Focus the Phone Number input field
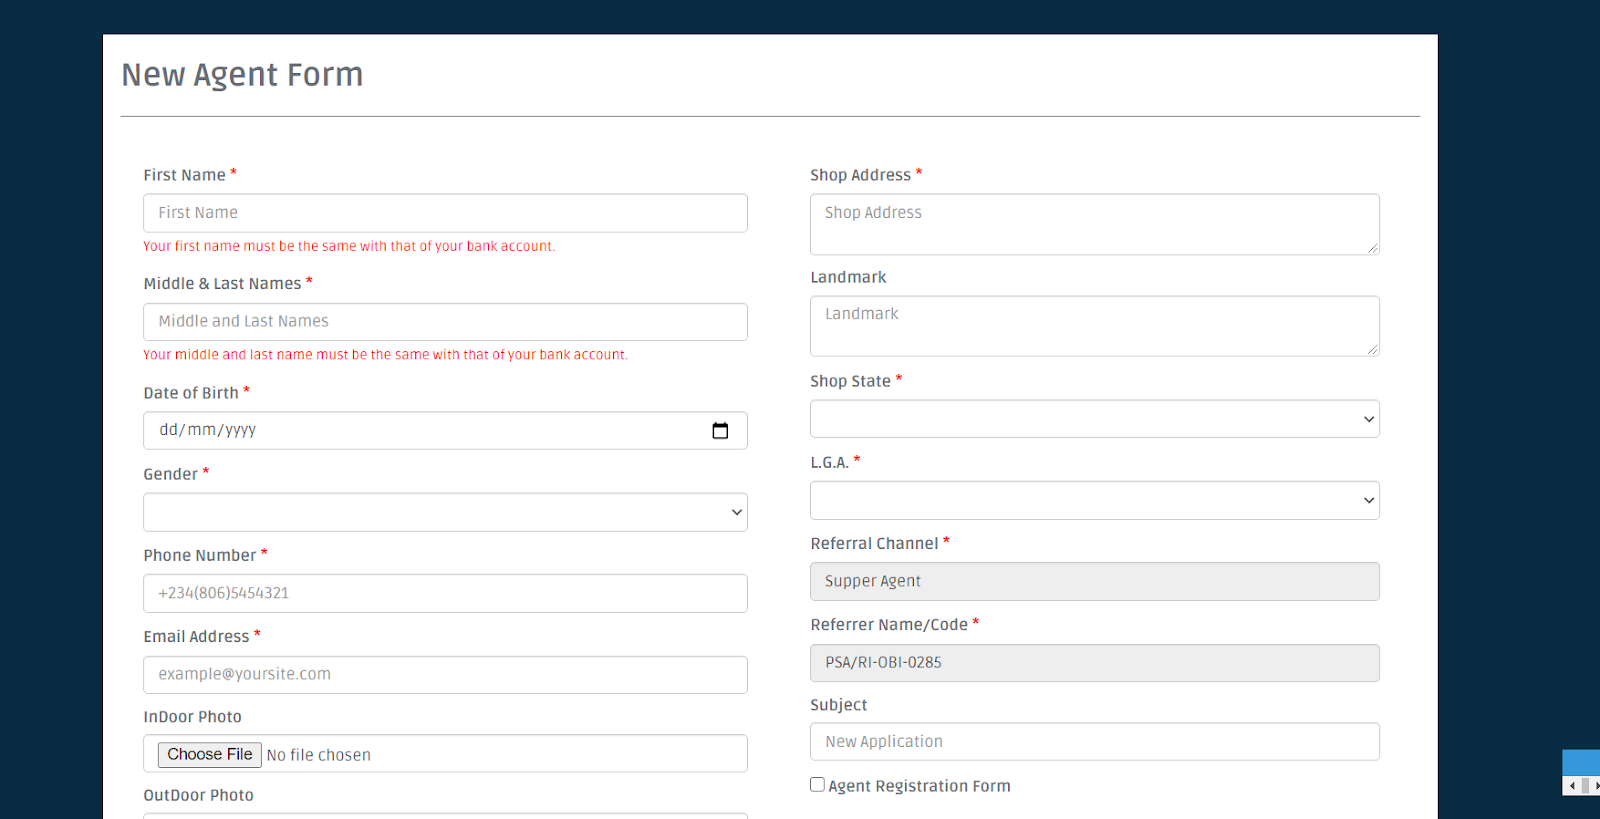1600x819 pixels. pyautogui.click(x=445, y=593)
